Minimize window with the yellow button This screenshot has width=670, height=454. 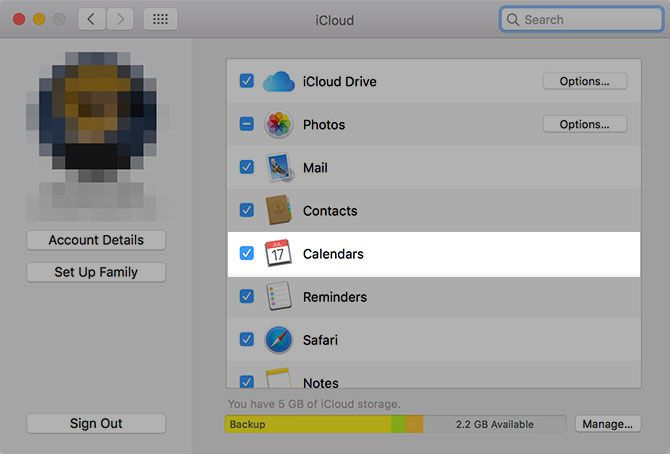pos(39,19)
